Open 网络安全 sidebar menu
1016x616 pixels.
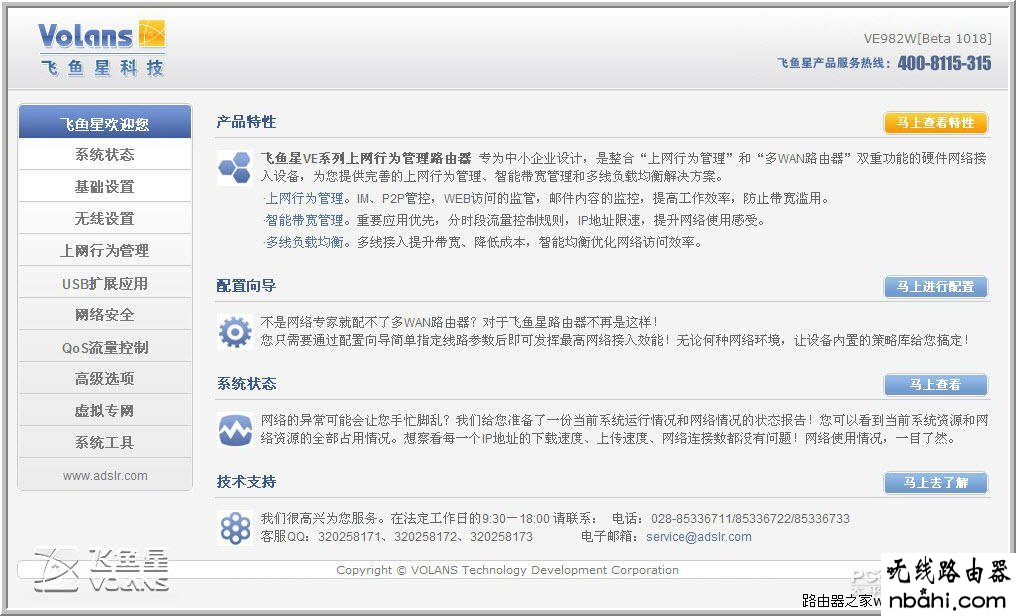pyautogui.click(x=105, y=315)
